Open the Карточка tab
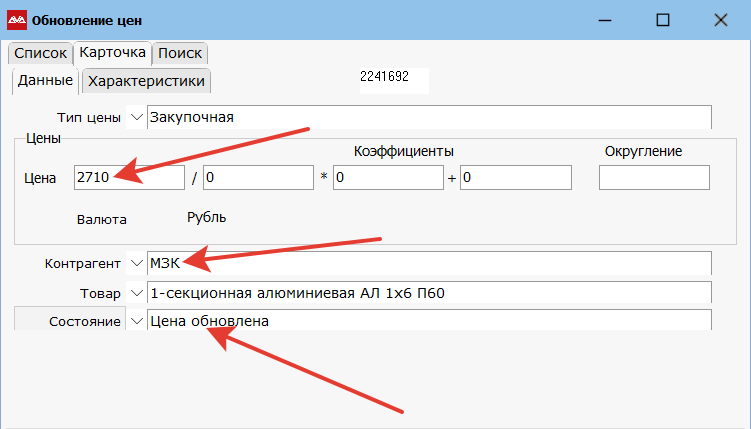Viewport: 751px width, 429px height. [113, 52]
